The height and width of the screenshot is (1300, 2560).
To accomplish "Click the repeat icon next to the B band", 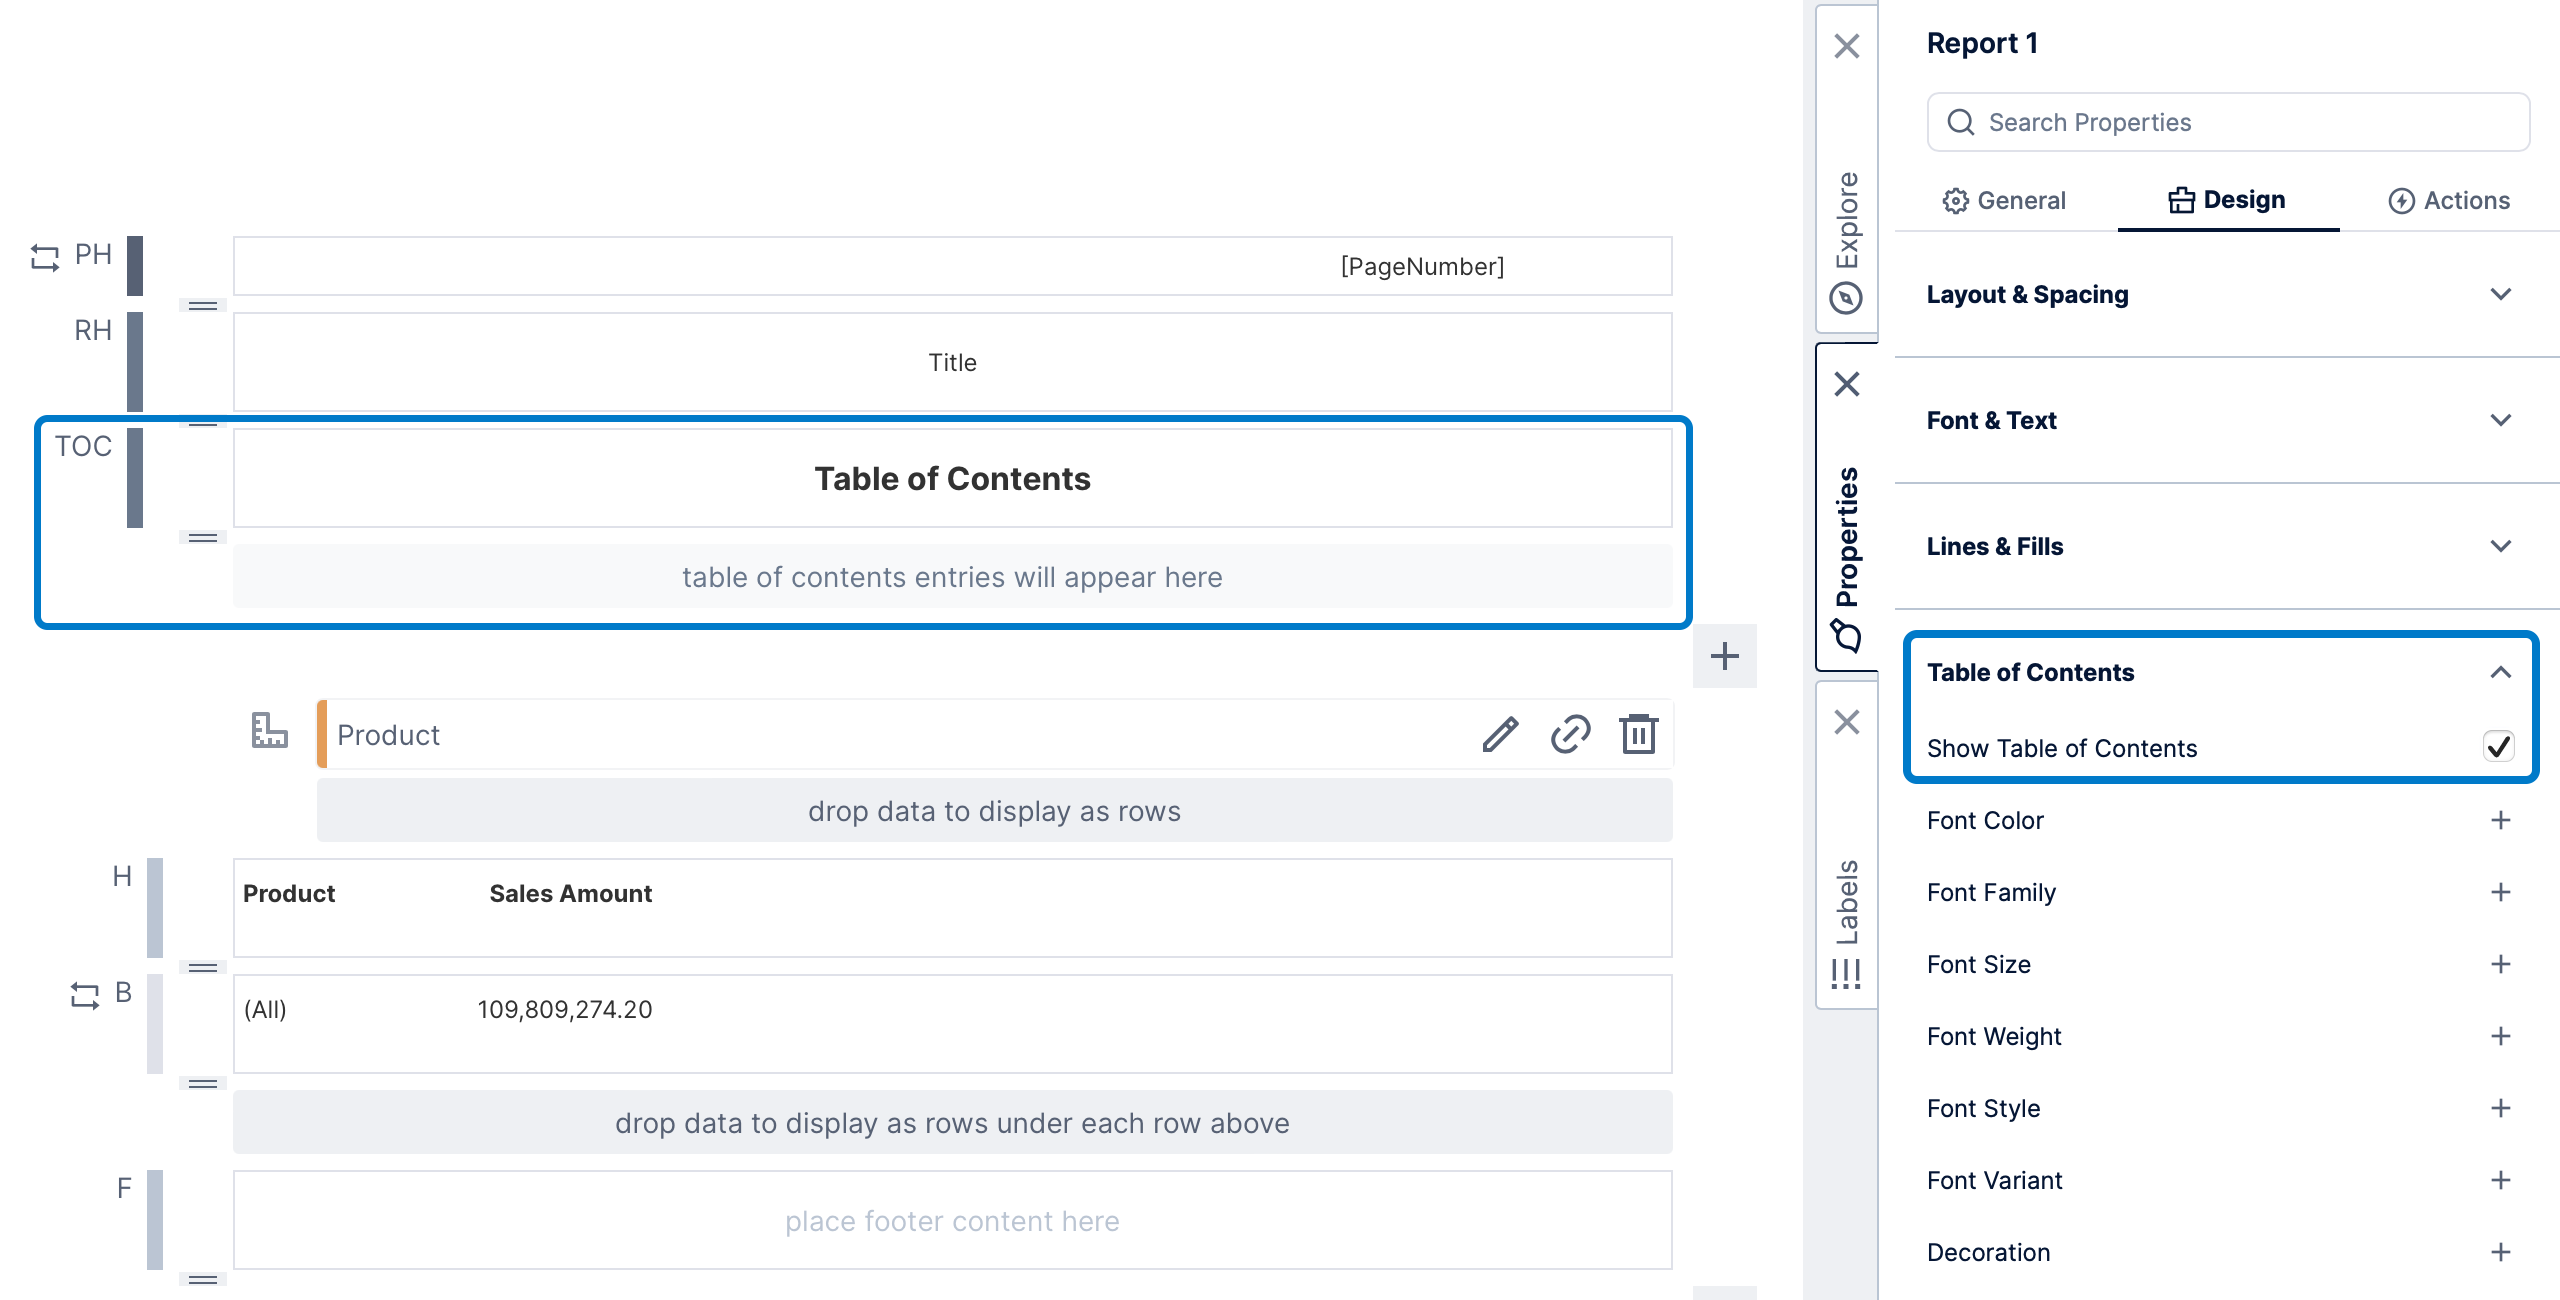I will 85,994.
